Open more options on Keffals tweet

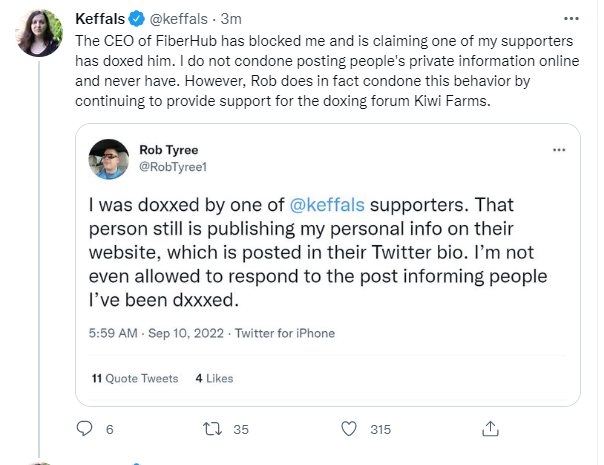[570, 18]
